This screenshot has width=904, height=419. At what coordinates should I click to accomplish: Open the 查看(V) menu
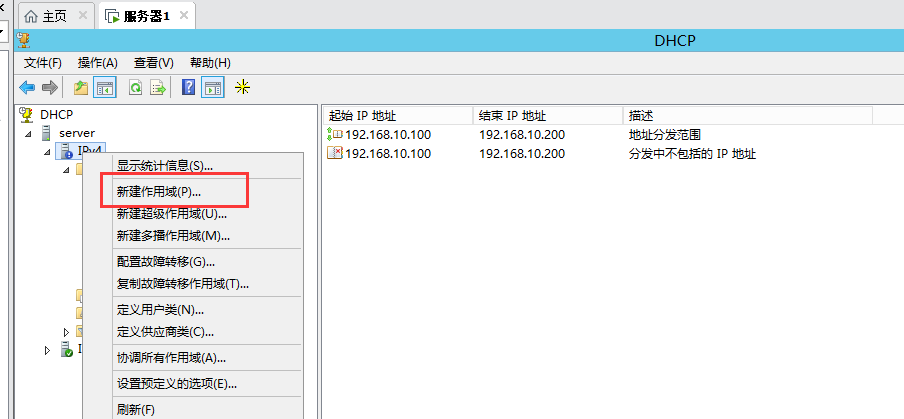coord(153,63)
